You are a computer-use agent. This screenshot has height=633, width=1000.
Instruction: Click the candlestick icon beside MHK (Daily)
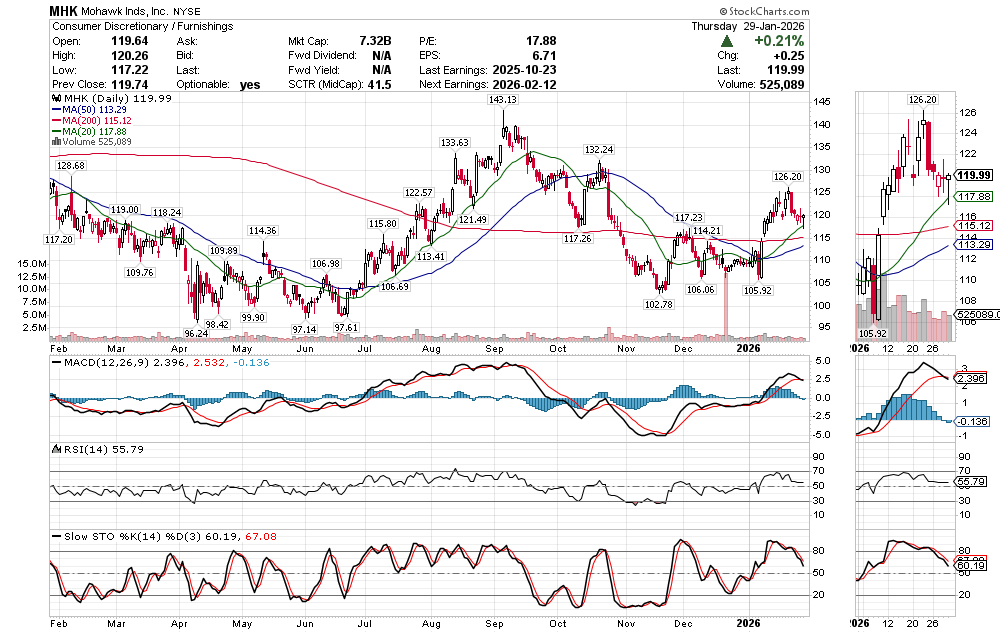tap(55, 100)
